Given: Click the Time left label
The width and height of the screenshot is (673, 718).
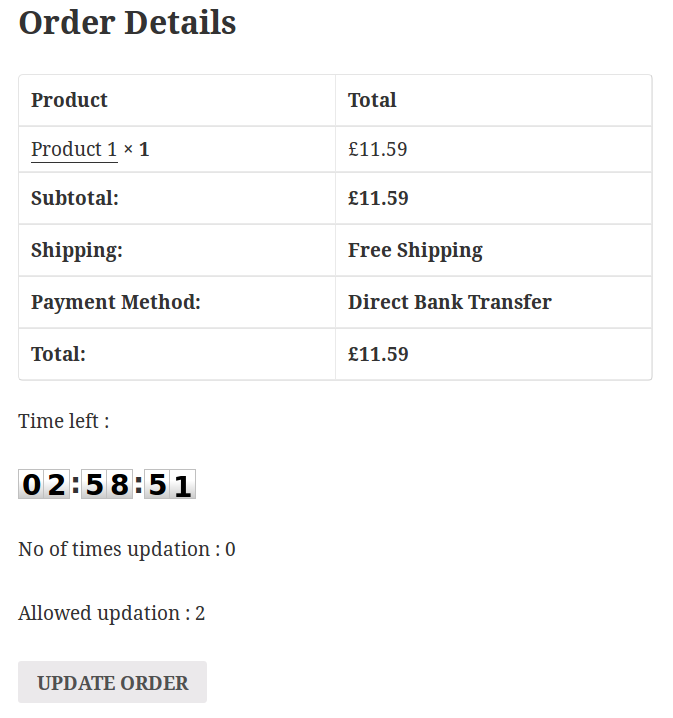Looking at the screenshot, I should tap(64, 421).
